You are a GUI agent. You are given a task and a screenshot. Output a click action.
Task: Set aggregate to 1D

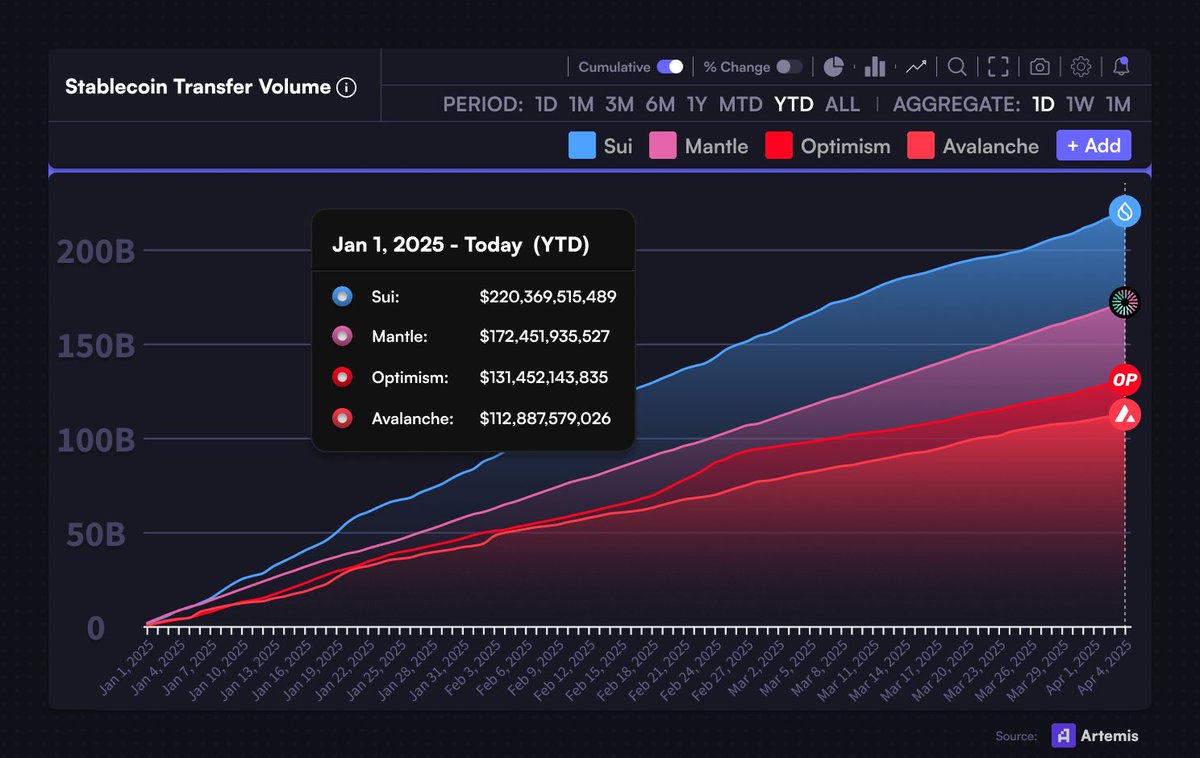1043,104
